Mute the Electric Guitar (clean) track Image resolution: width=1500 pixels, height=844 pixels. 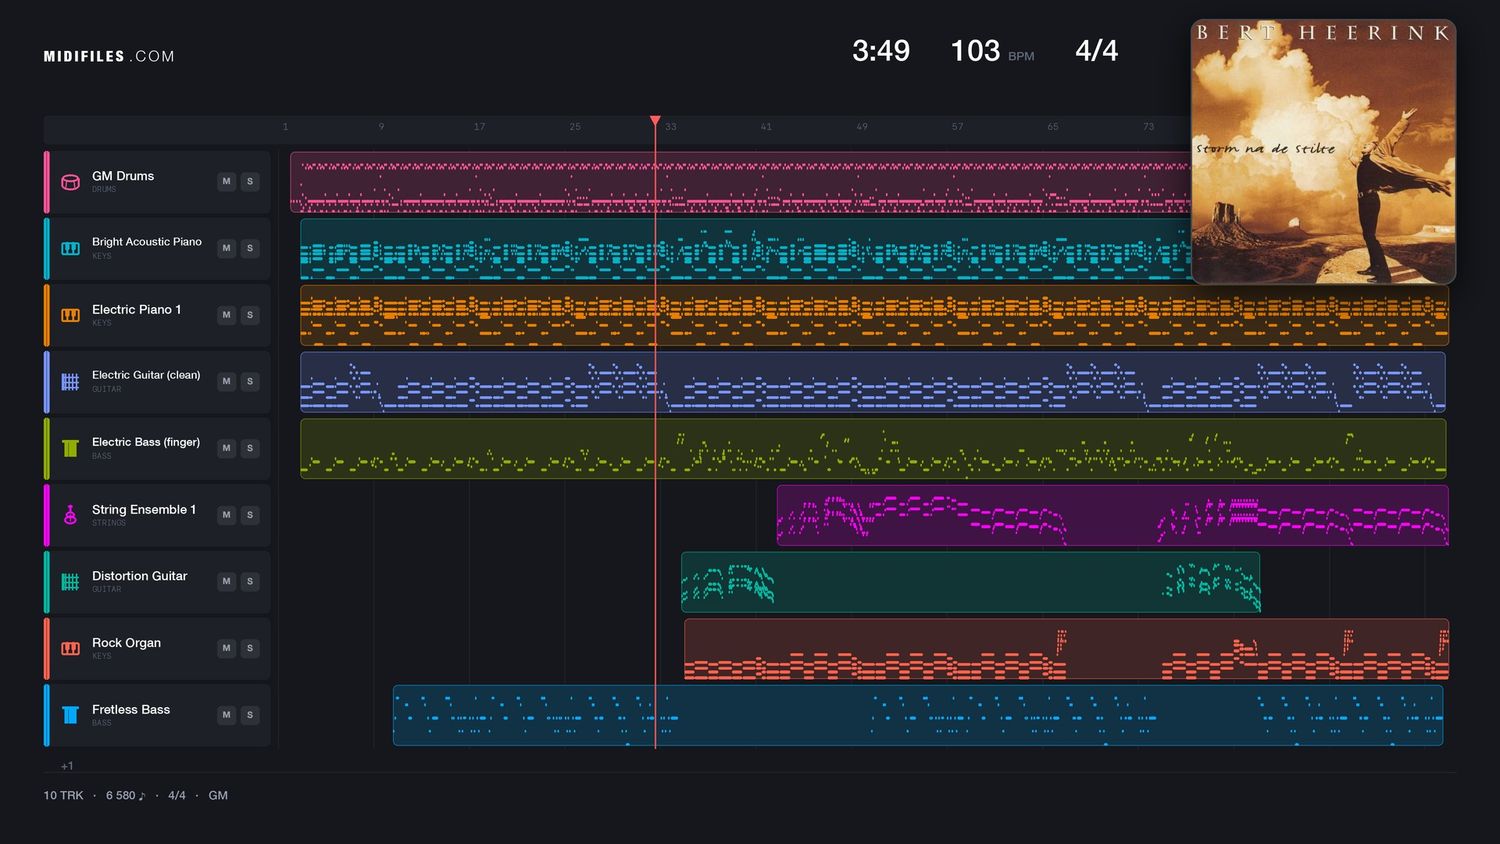click(x=226, y=381)
